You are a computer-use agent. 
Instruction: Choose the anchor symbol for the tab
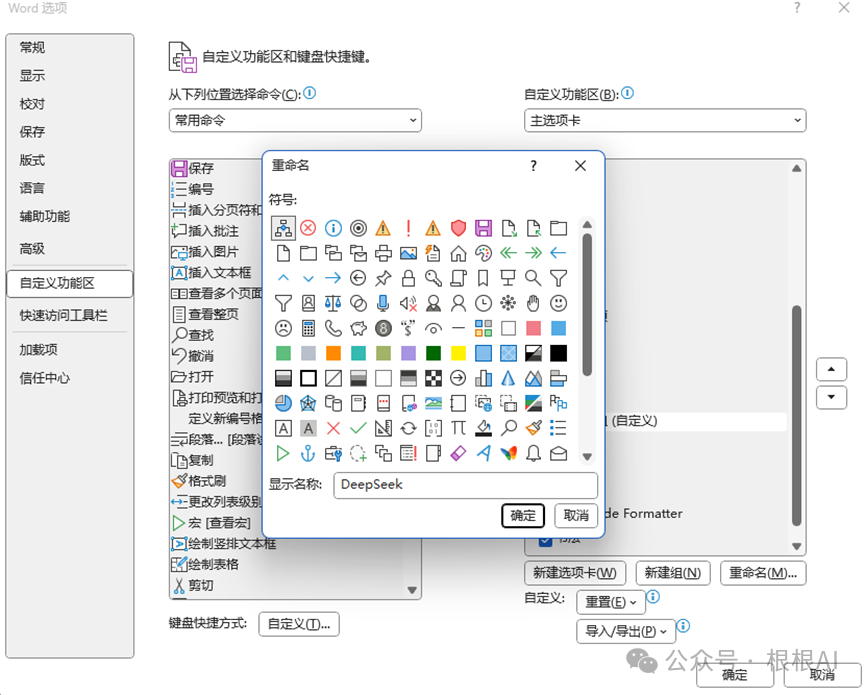tap(308, 452)
